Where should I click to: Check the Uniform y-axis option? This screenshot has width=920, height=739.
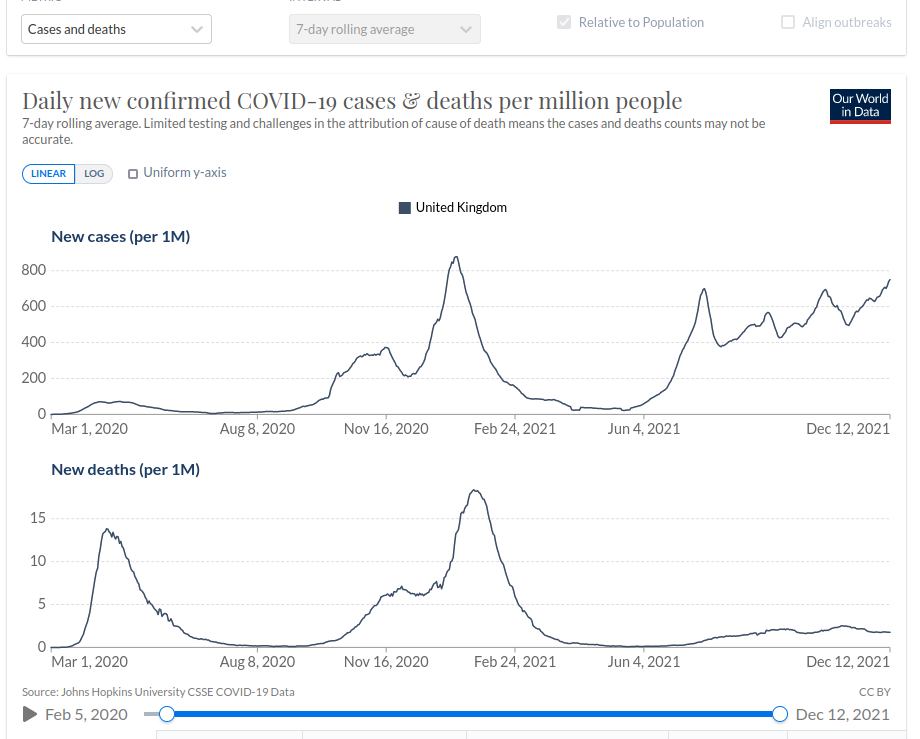click(133, 174)
